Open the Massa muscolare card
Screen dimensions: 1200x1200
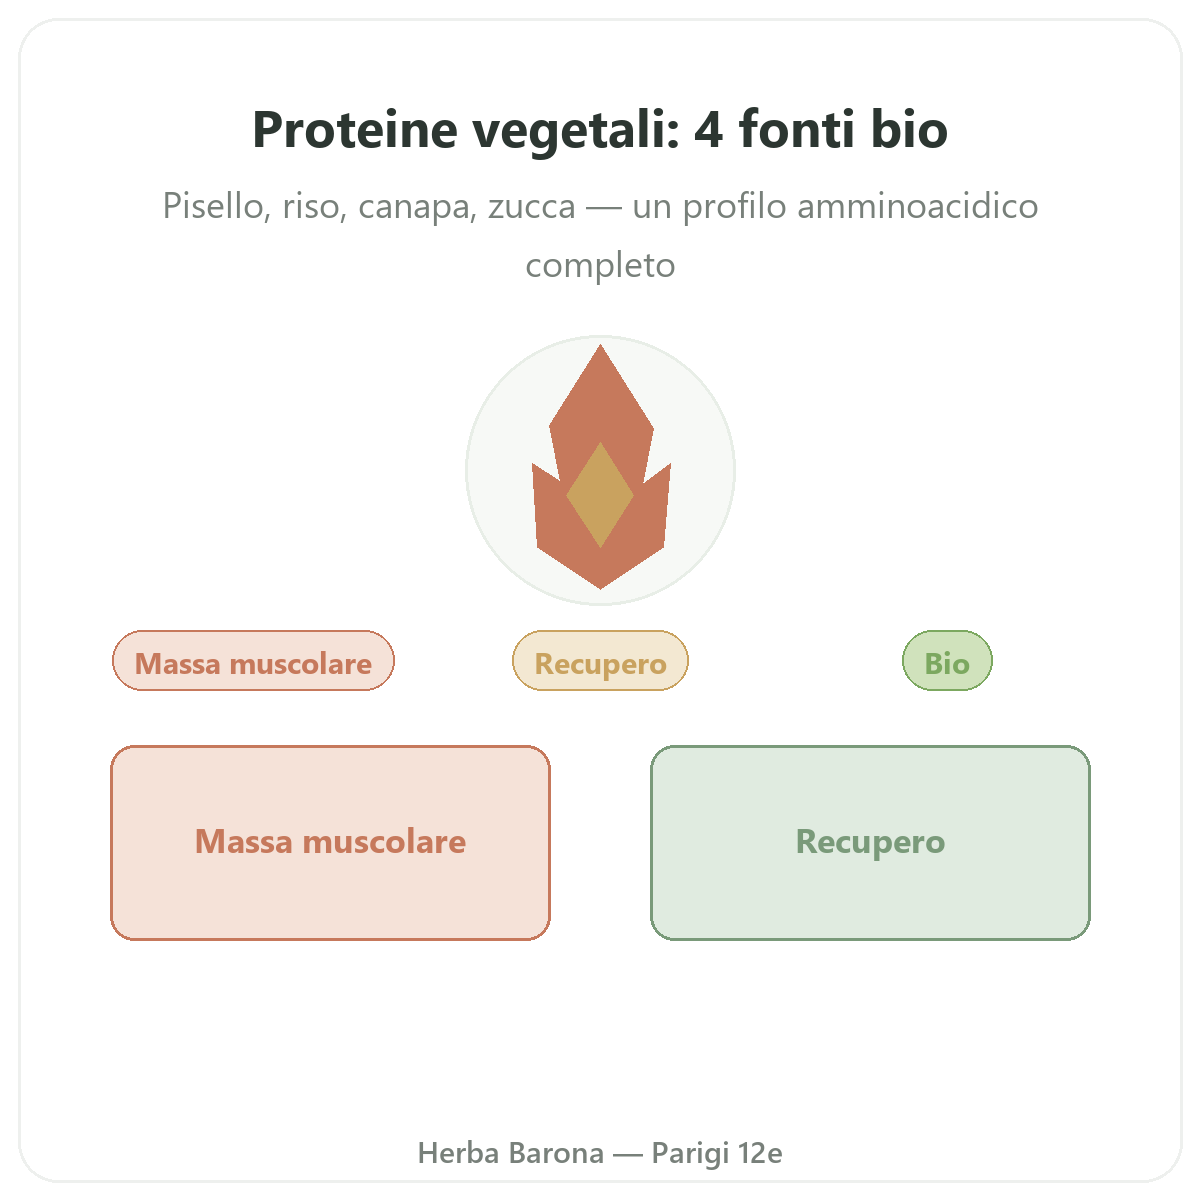tap(330, 843)
